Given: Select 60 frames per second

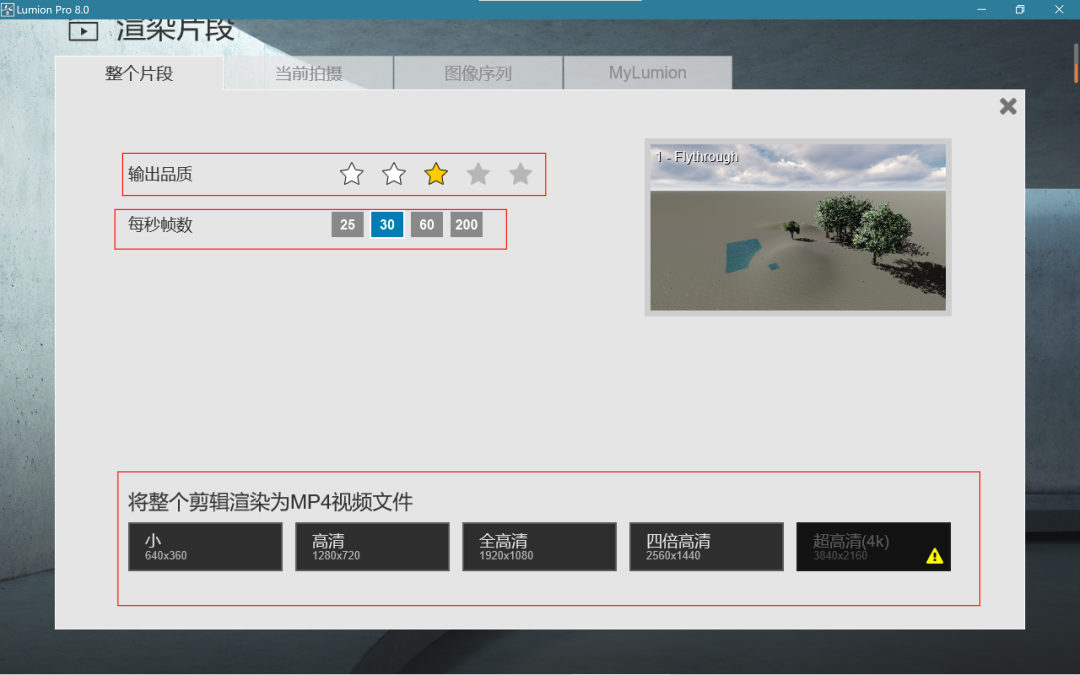Looking at the screenshot, I should pos(427,225).
